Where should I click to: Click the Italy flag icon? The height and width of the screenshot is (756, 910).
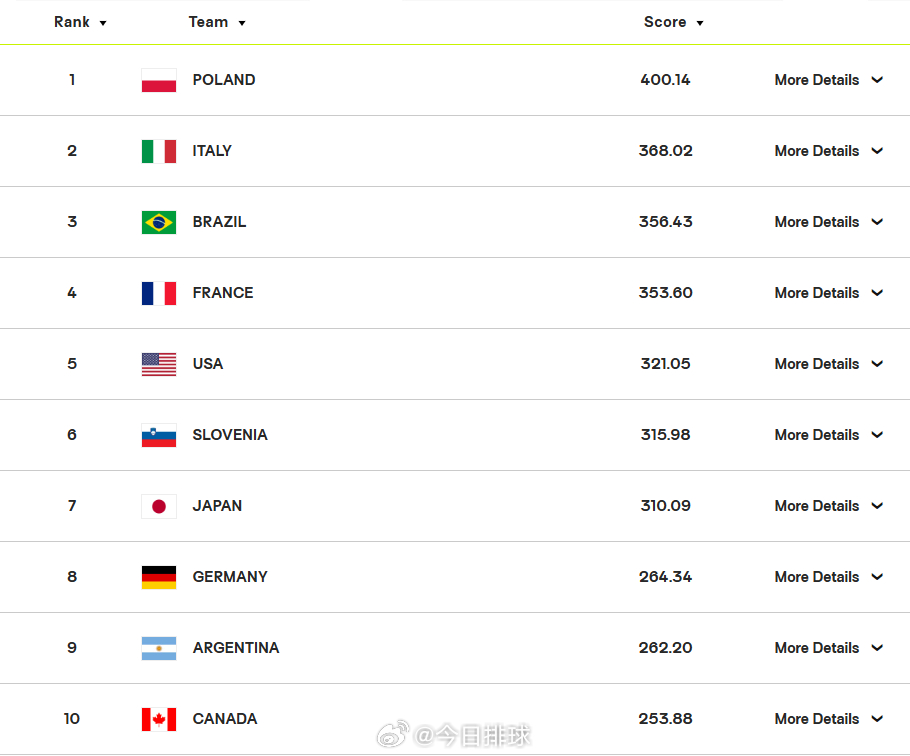point(158,151)
